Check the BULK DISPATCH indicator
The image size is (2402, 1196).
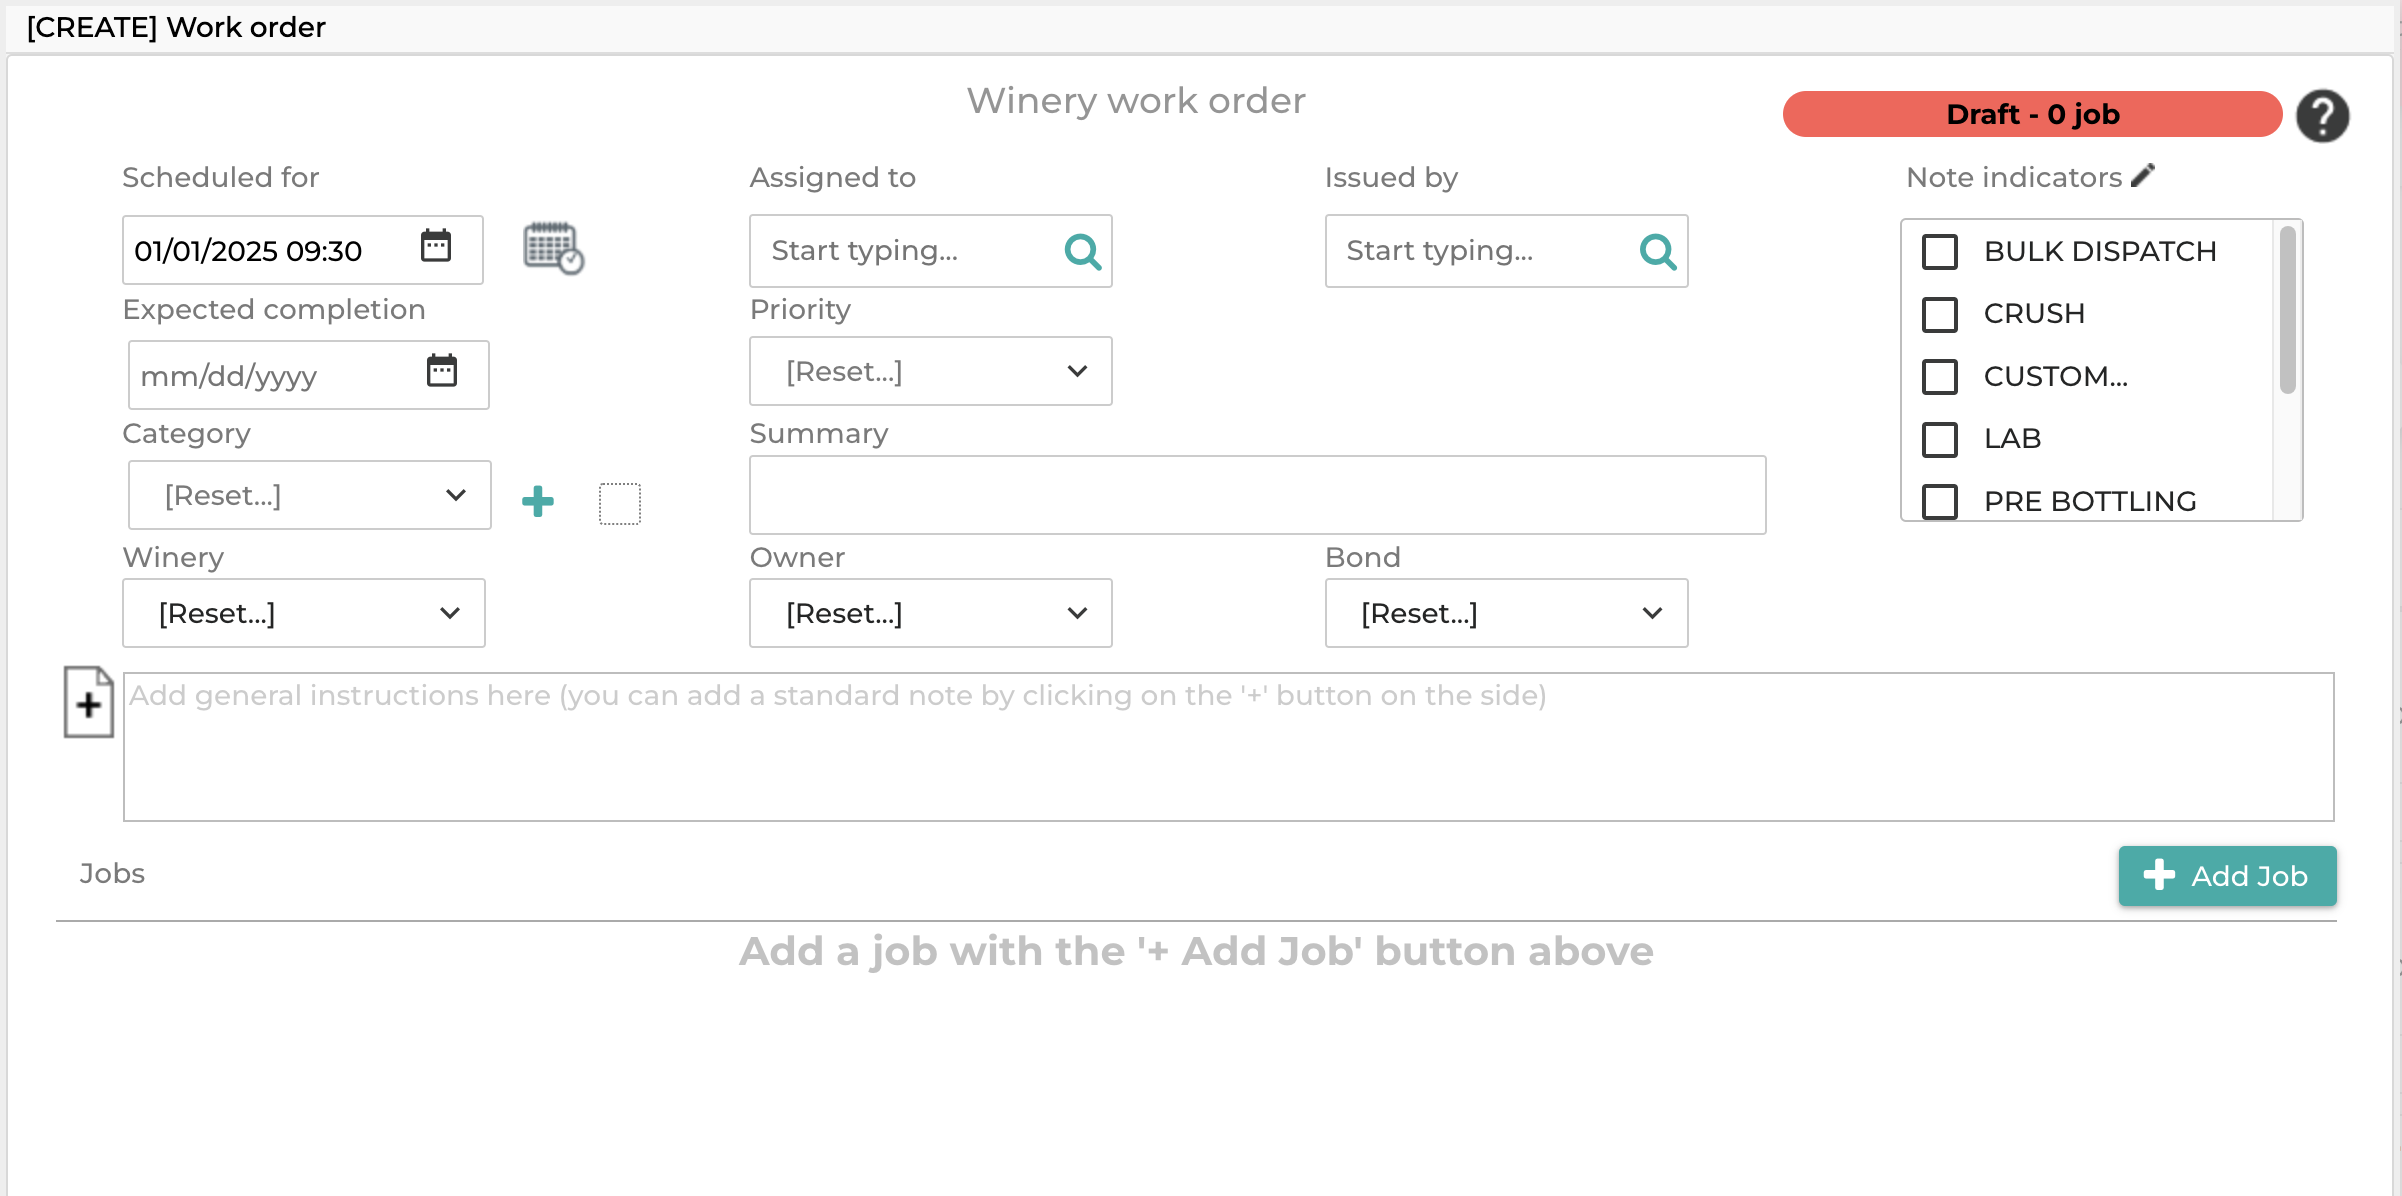point(1940,252)
